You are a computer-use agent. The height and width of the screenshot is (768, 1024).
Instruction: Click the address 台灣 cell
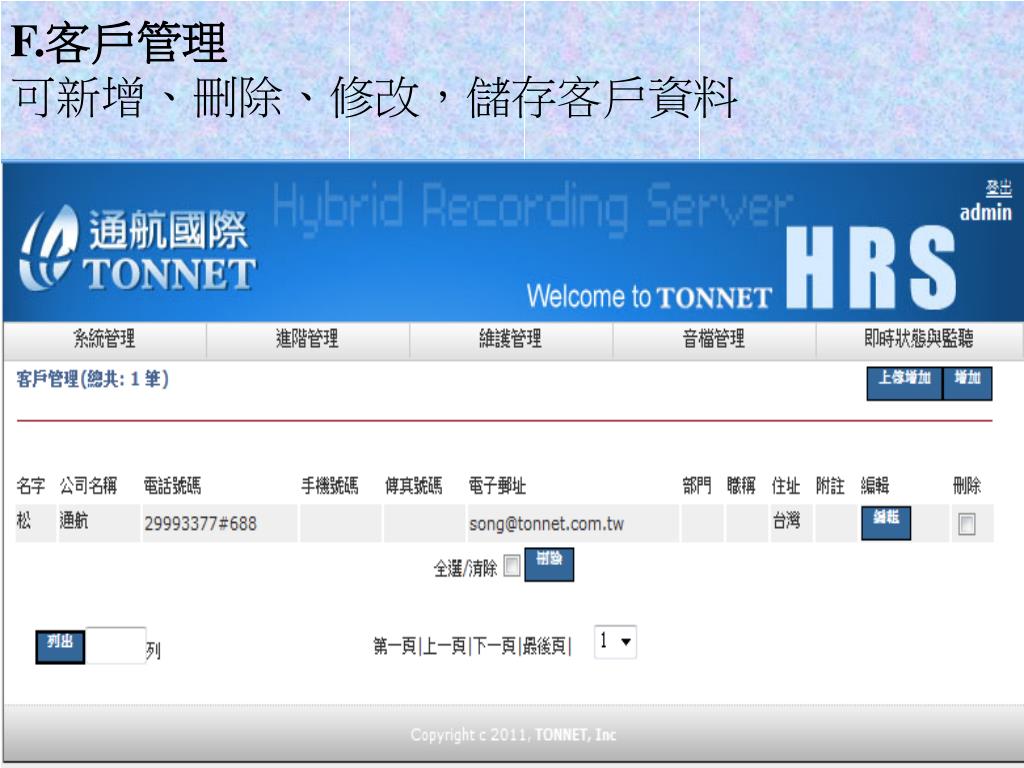click(791, 524)
